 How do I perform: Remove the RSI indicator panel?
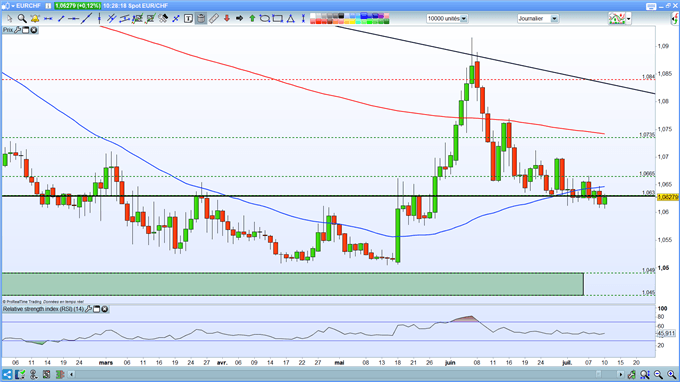(x=105, y=309)
